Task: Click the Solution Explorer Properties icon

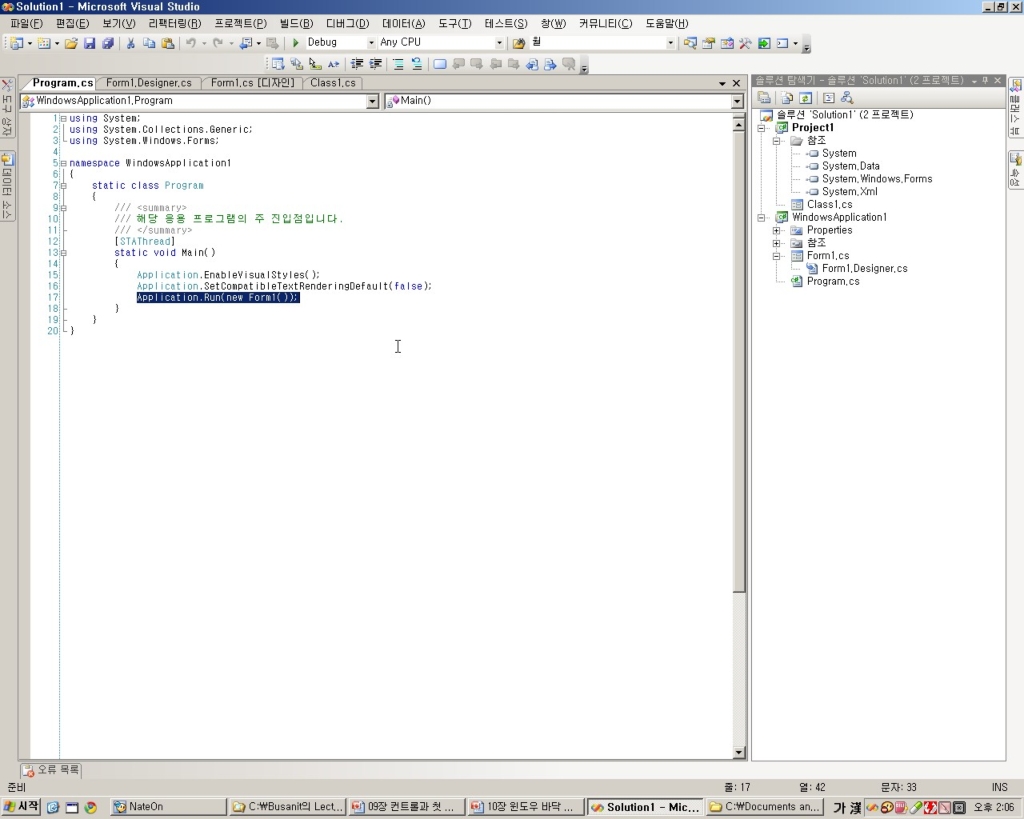Action: point(764,98)
